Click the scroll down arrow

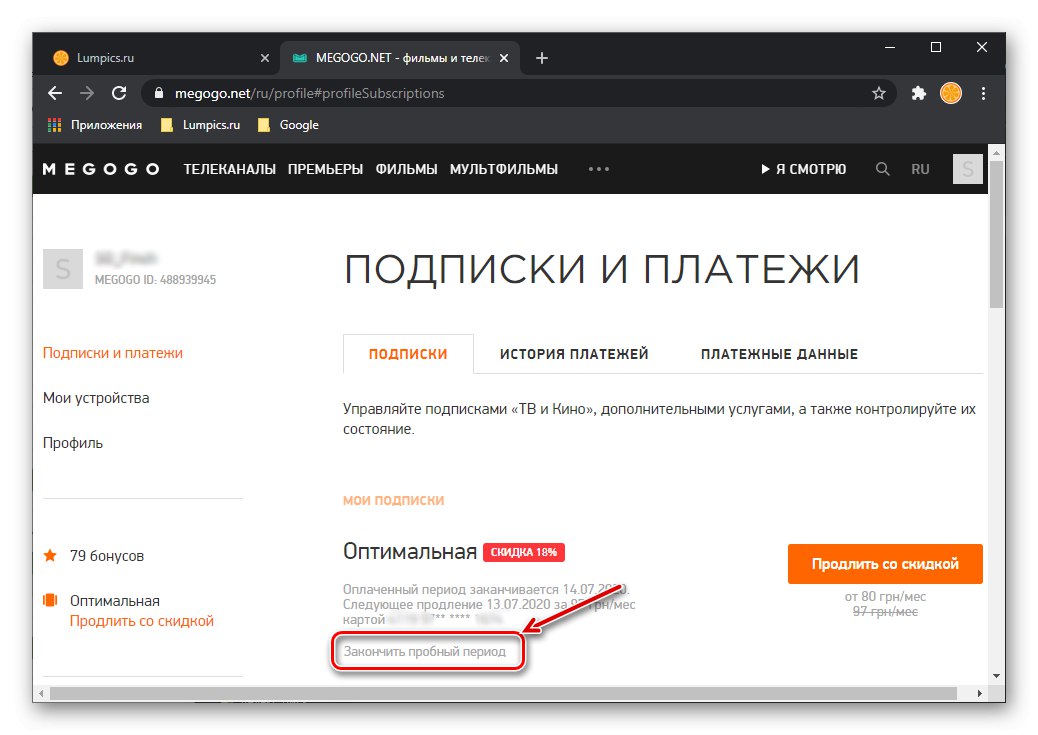[x=996, y=676]
